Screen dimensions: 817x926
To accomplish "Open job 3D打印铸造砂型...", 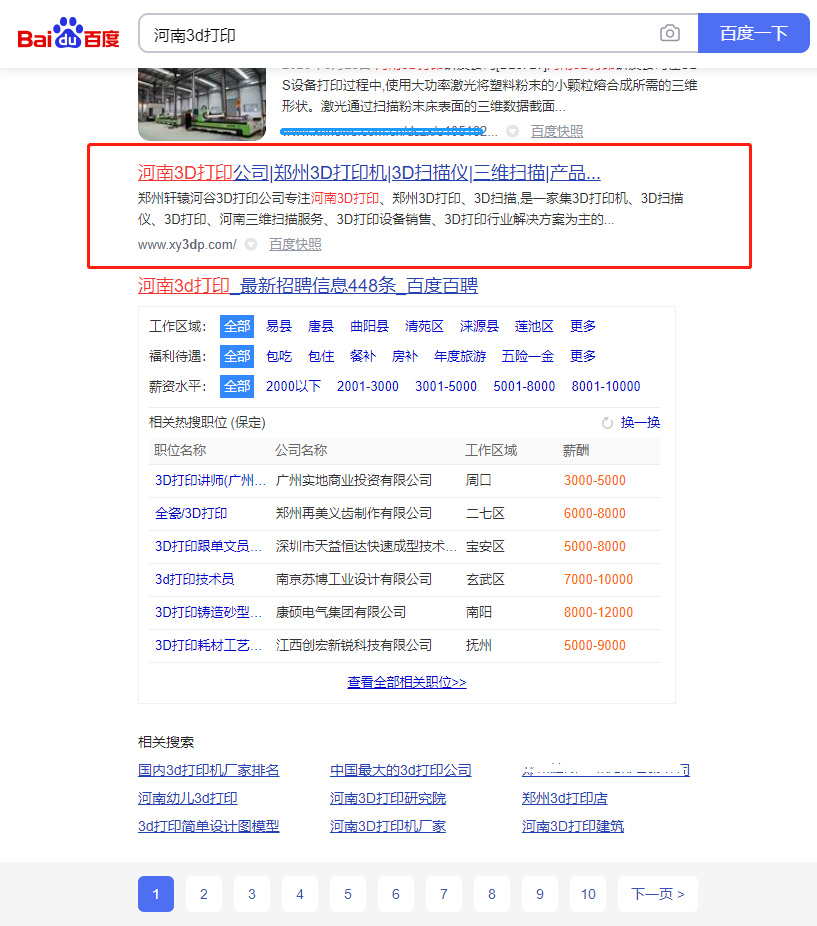I will tap(208, 612).
